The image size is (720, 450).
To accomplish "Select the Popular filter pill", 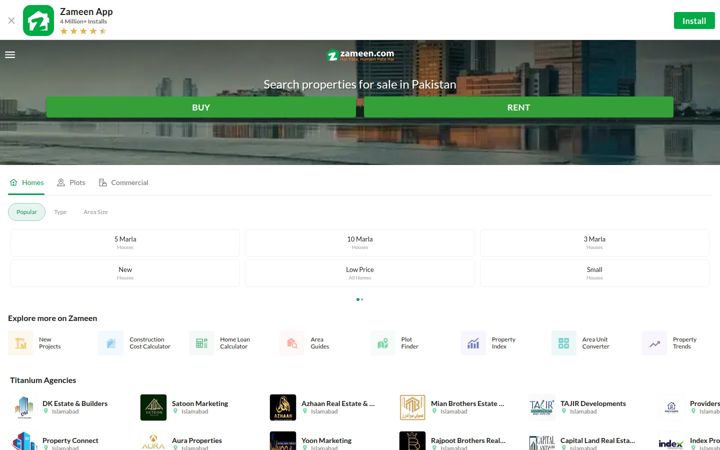I will (27, 212).
